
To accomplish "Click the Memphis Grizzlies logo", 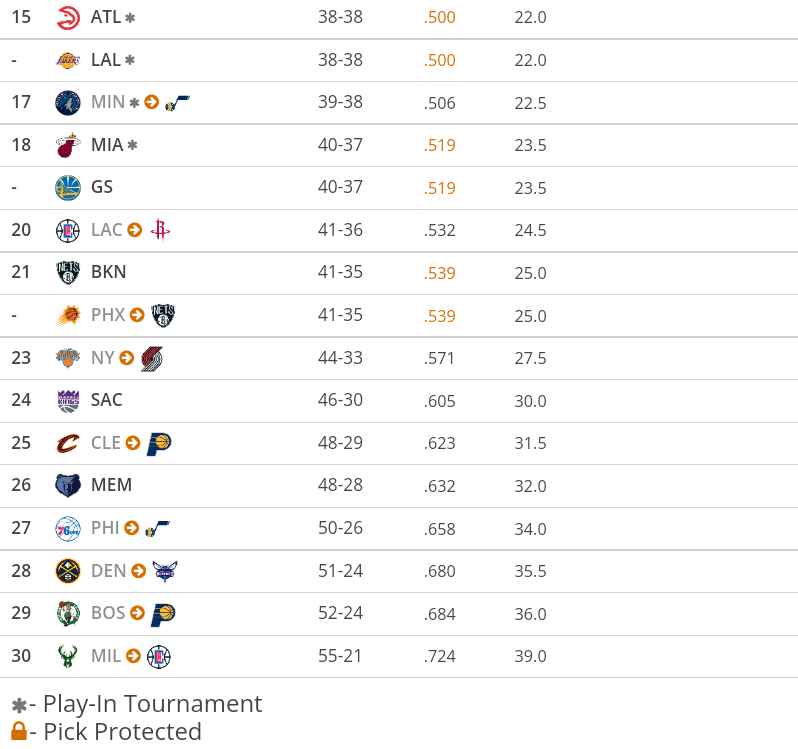I will [68, 485].
